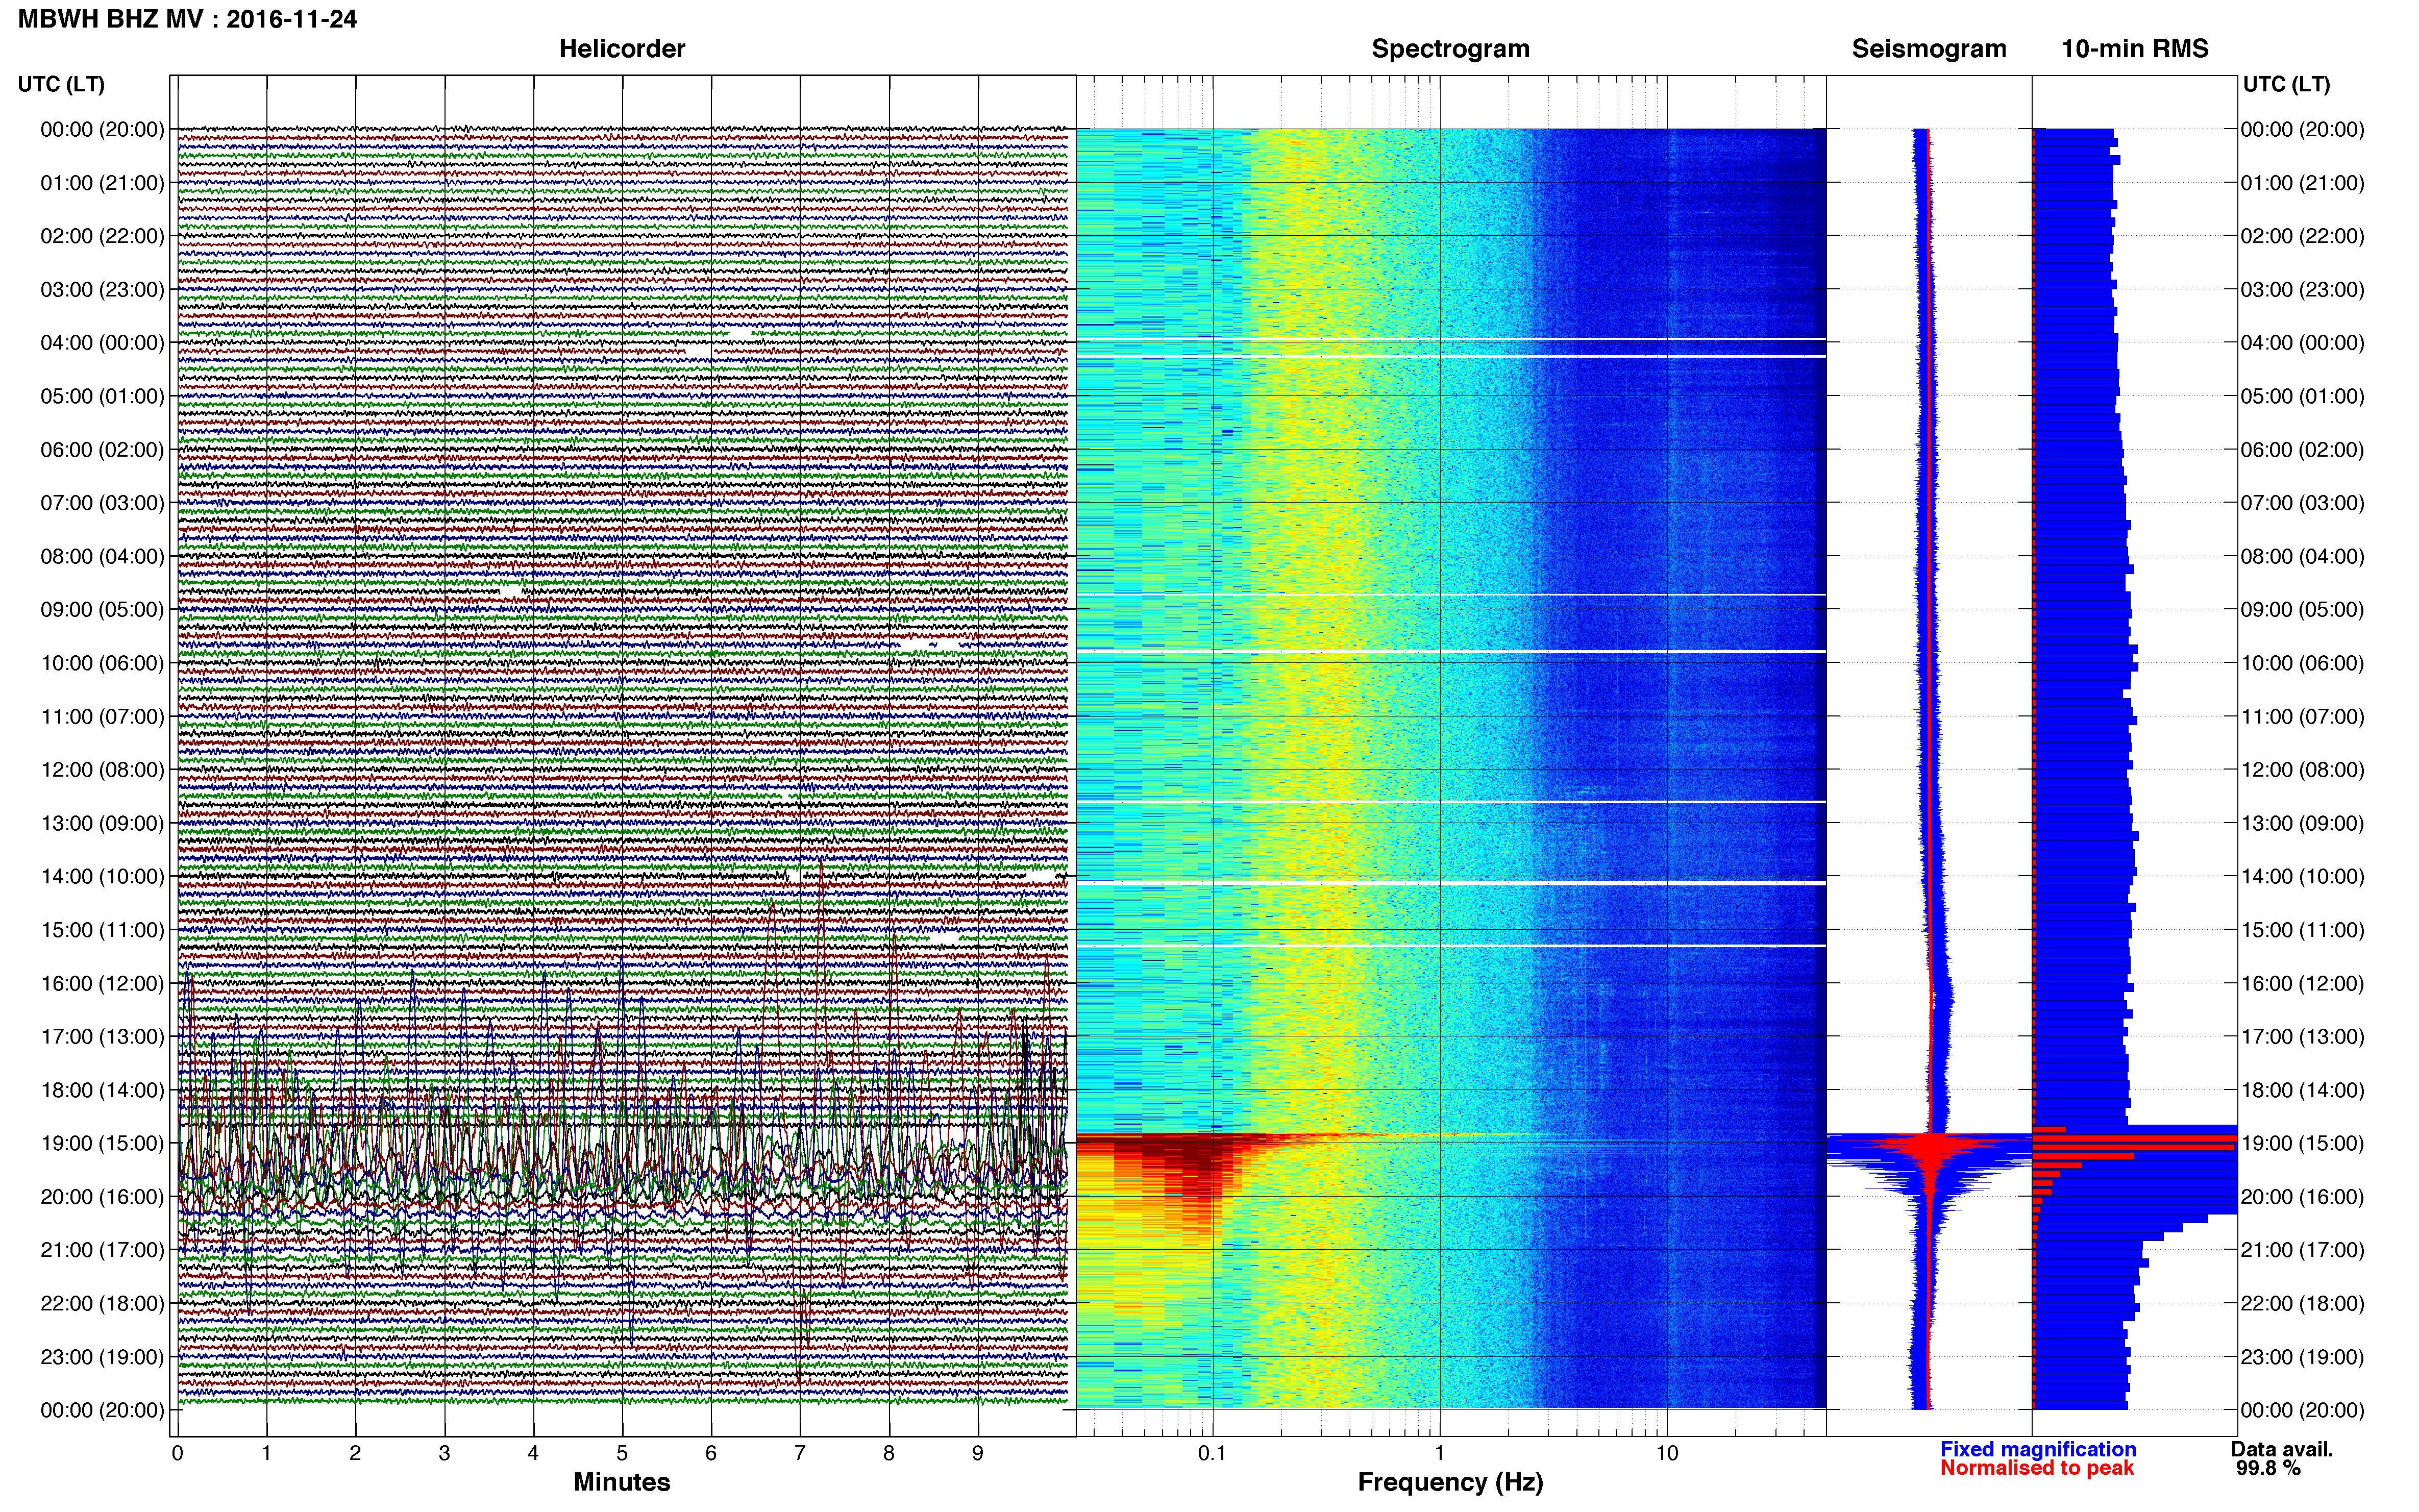Screen dimensions: 2419x1512
Task: Click tick "5" on the Minutes axis
Action: [x=622, y=1454]
